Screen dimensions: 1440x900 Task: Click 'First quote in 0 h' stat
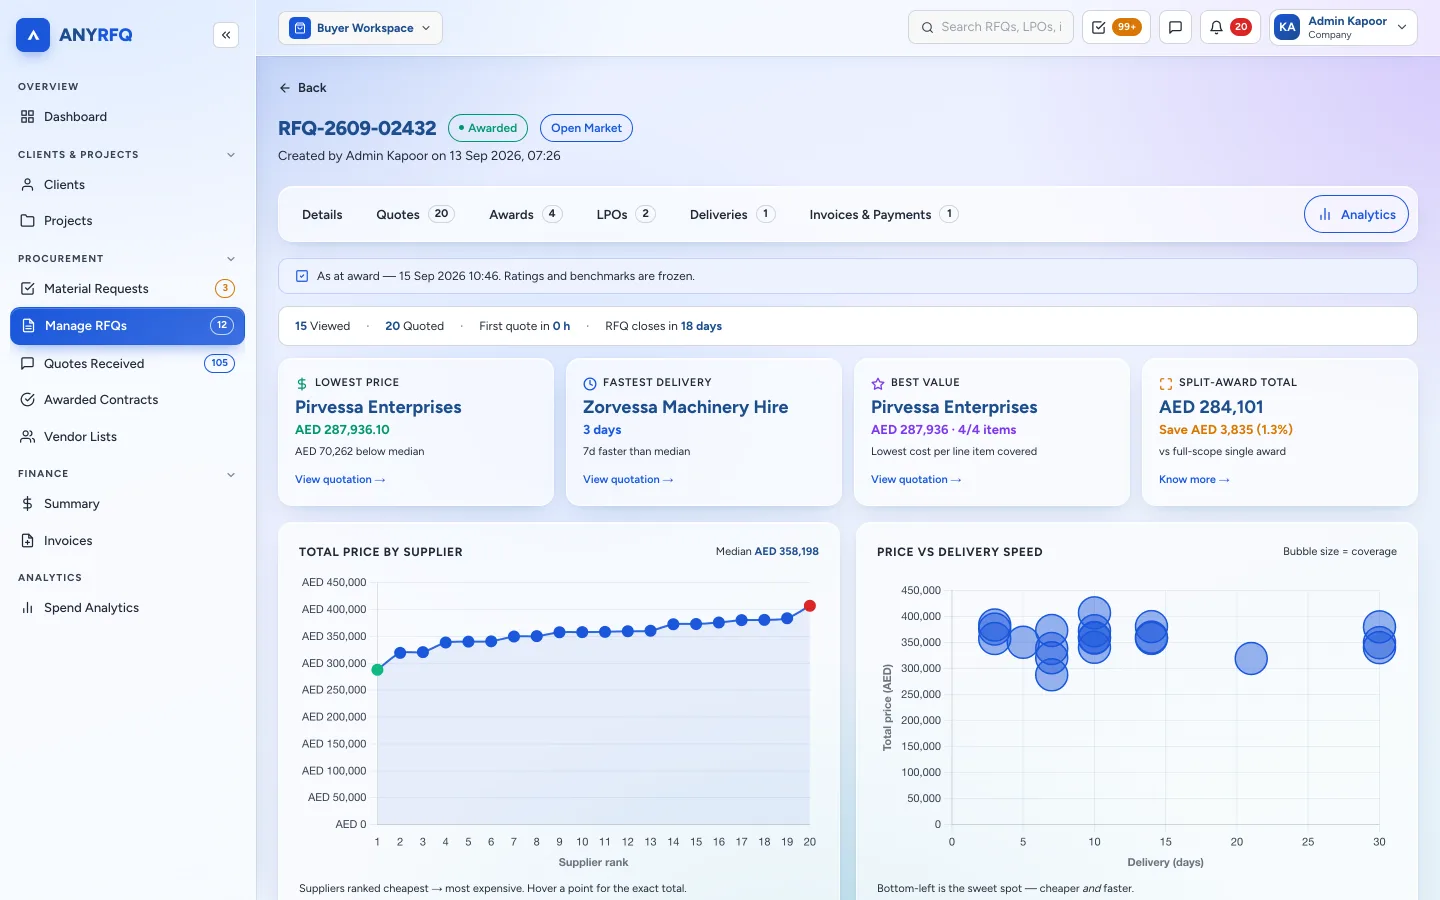[x=524, y=326]
